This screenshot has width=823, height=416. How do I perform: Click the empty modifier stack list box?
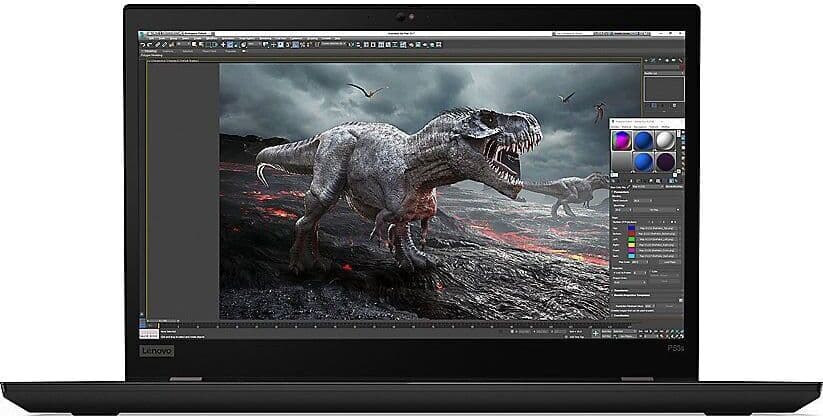(x=664, y=89)
